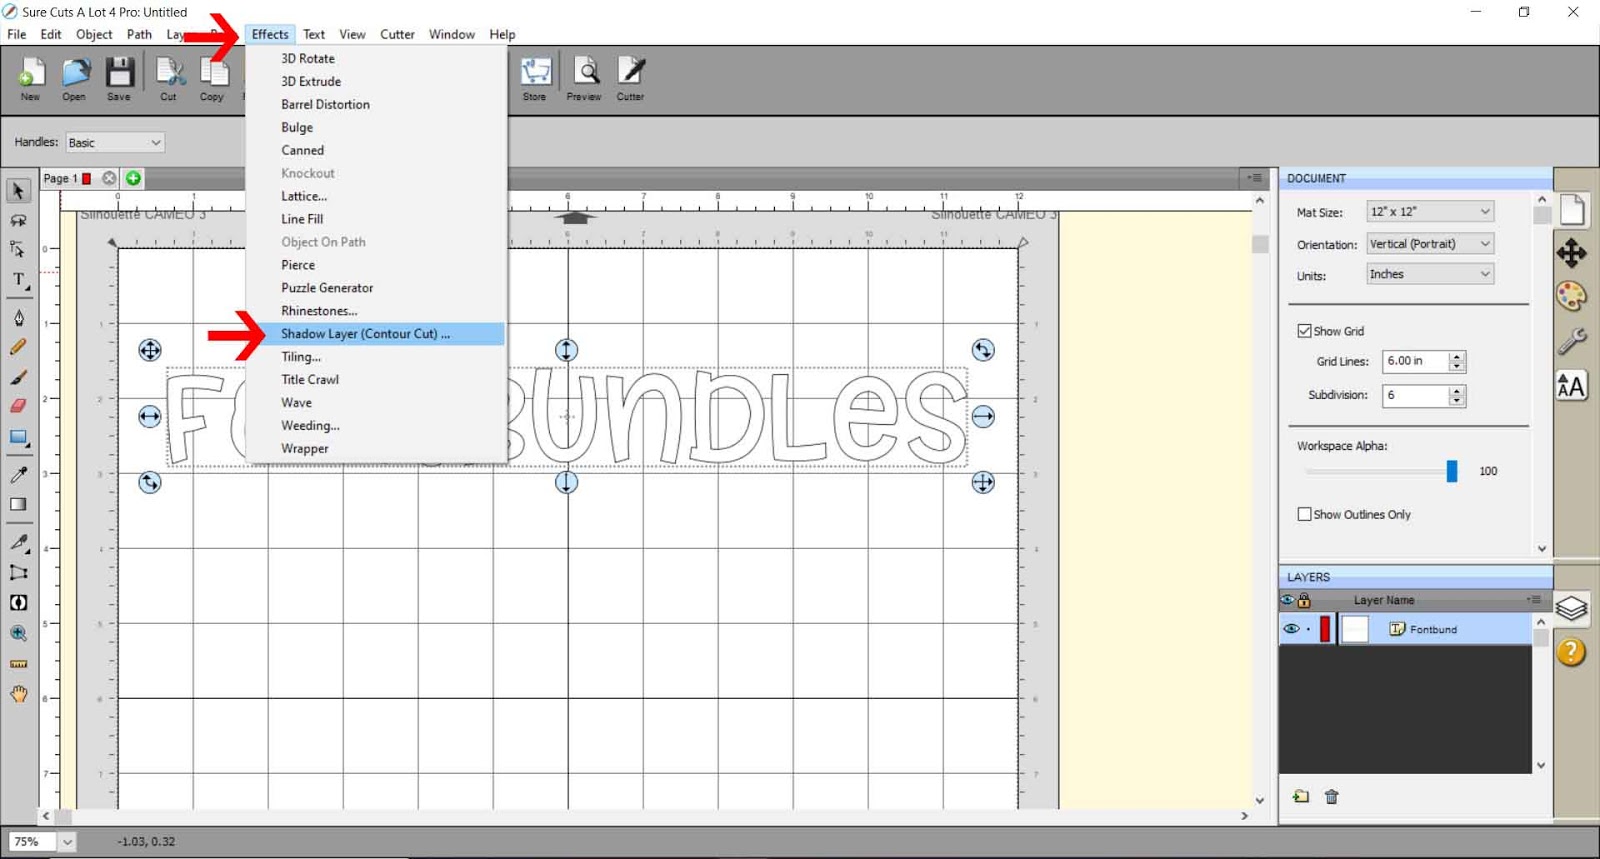Show the Layers panel icon
1600x859 pixels.
click(x=1572, y=607)
